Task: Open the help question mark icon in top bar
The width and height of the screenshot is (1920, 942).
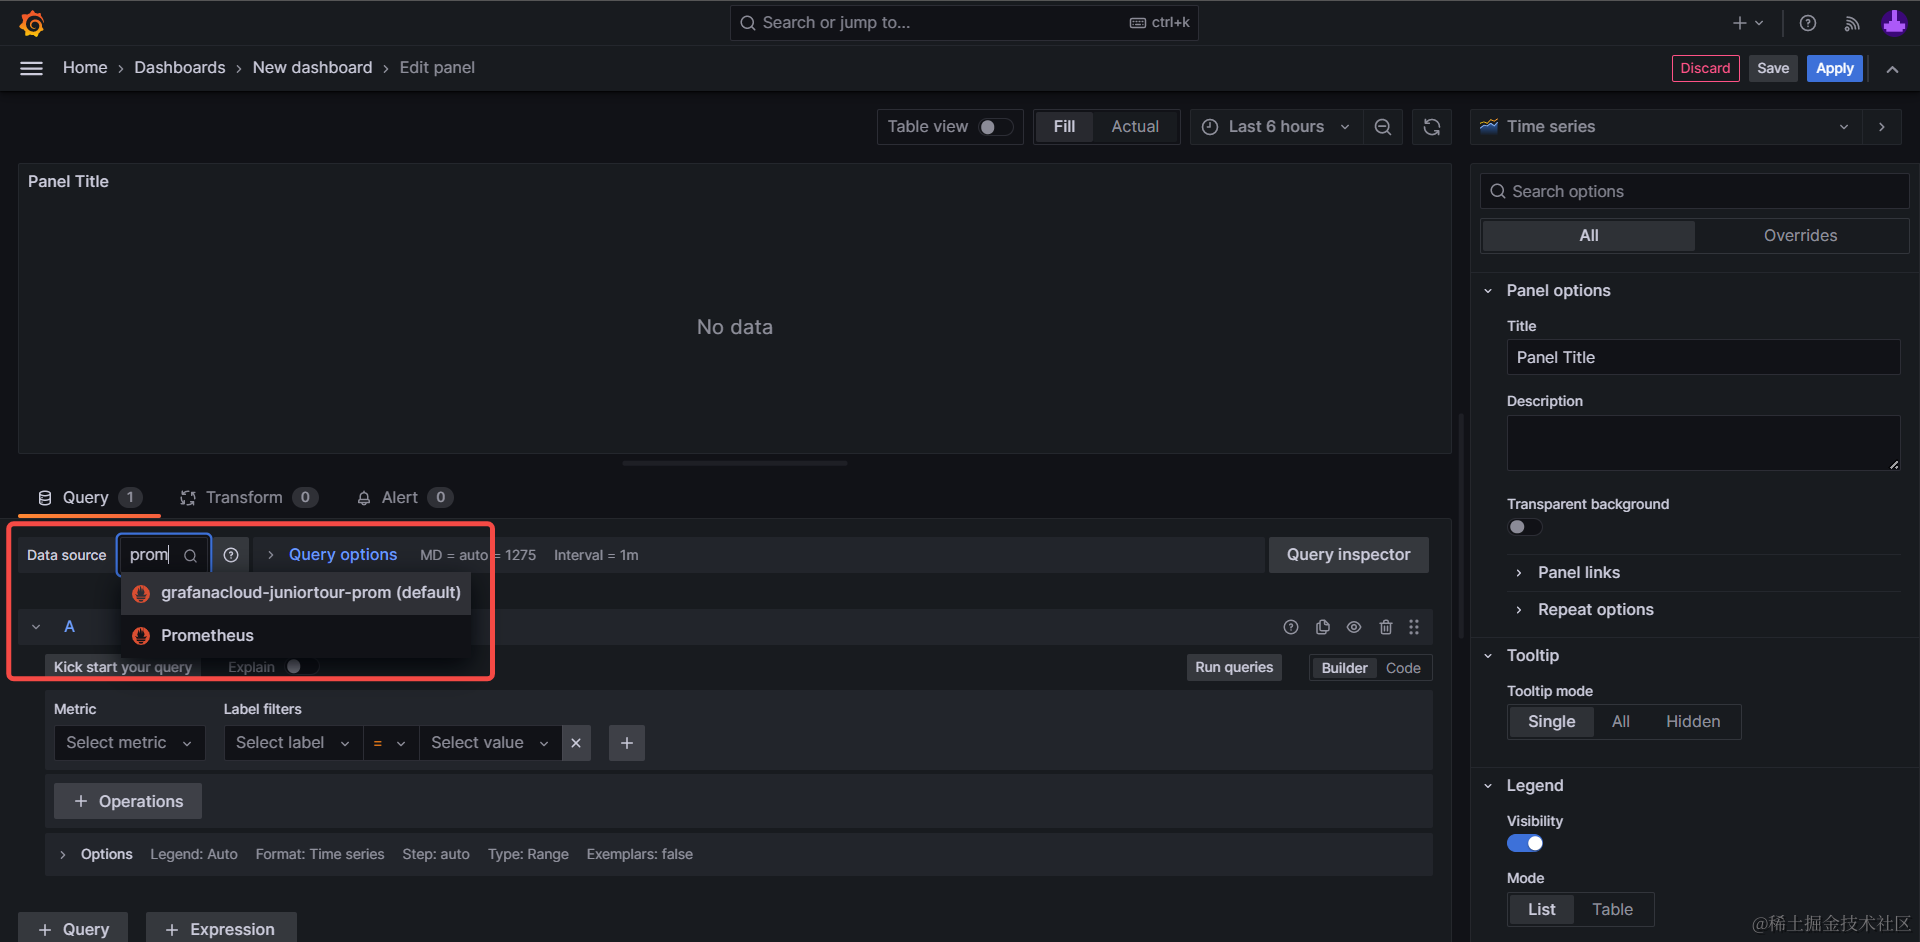Action: [x=1808, y=23]
